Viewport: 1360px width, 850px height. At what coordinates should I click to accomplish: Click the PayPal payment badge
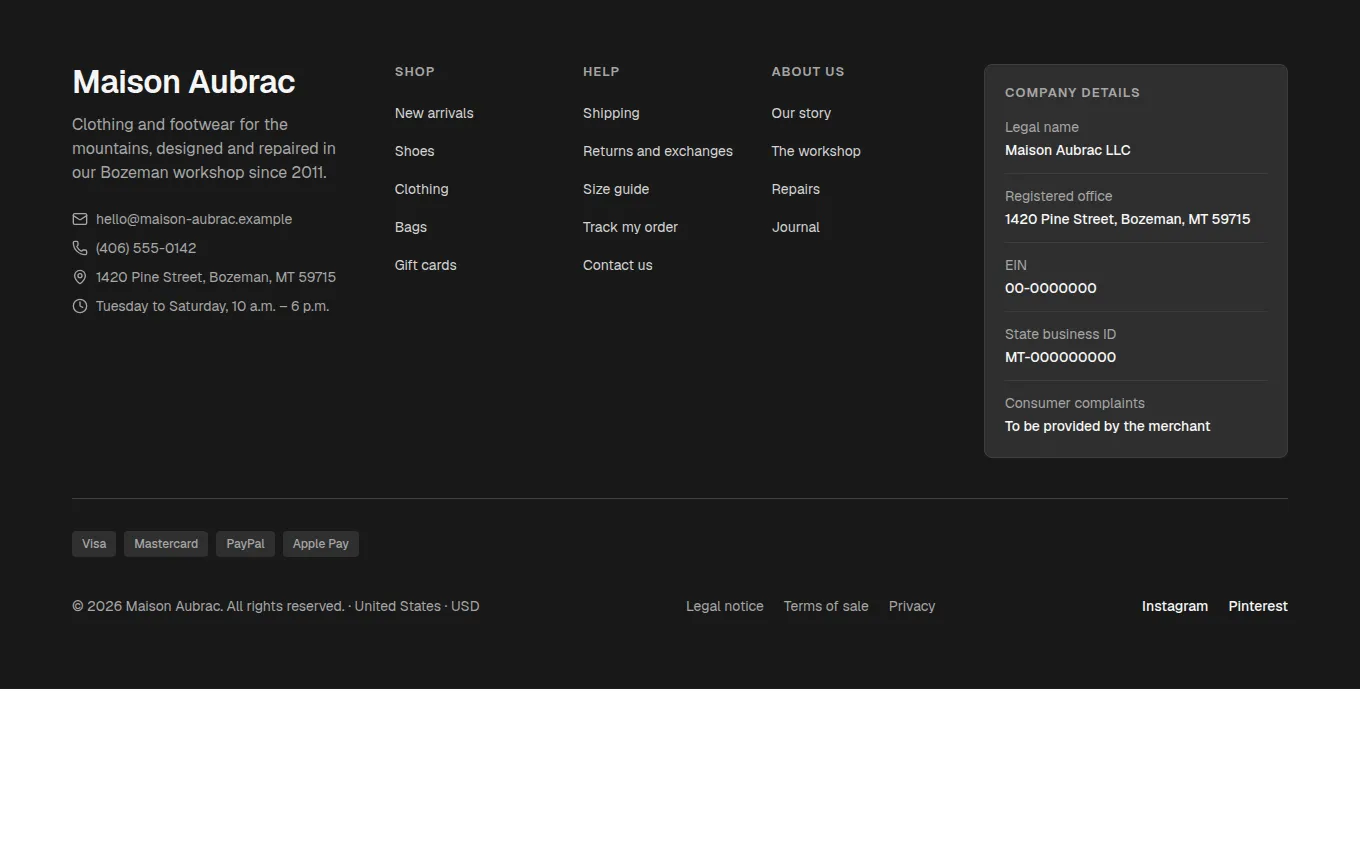245,544
